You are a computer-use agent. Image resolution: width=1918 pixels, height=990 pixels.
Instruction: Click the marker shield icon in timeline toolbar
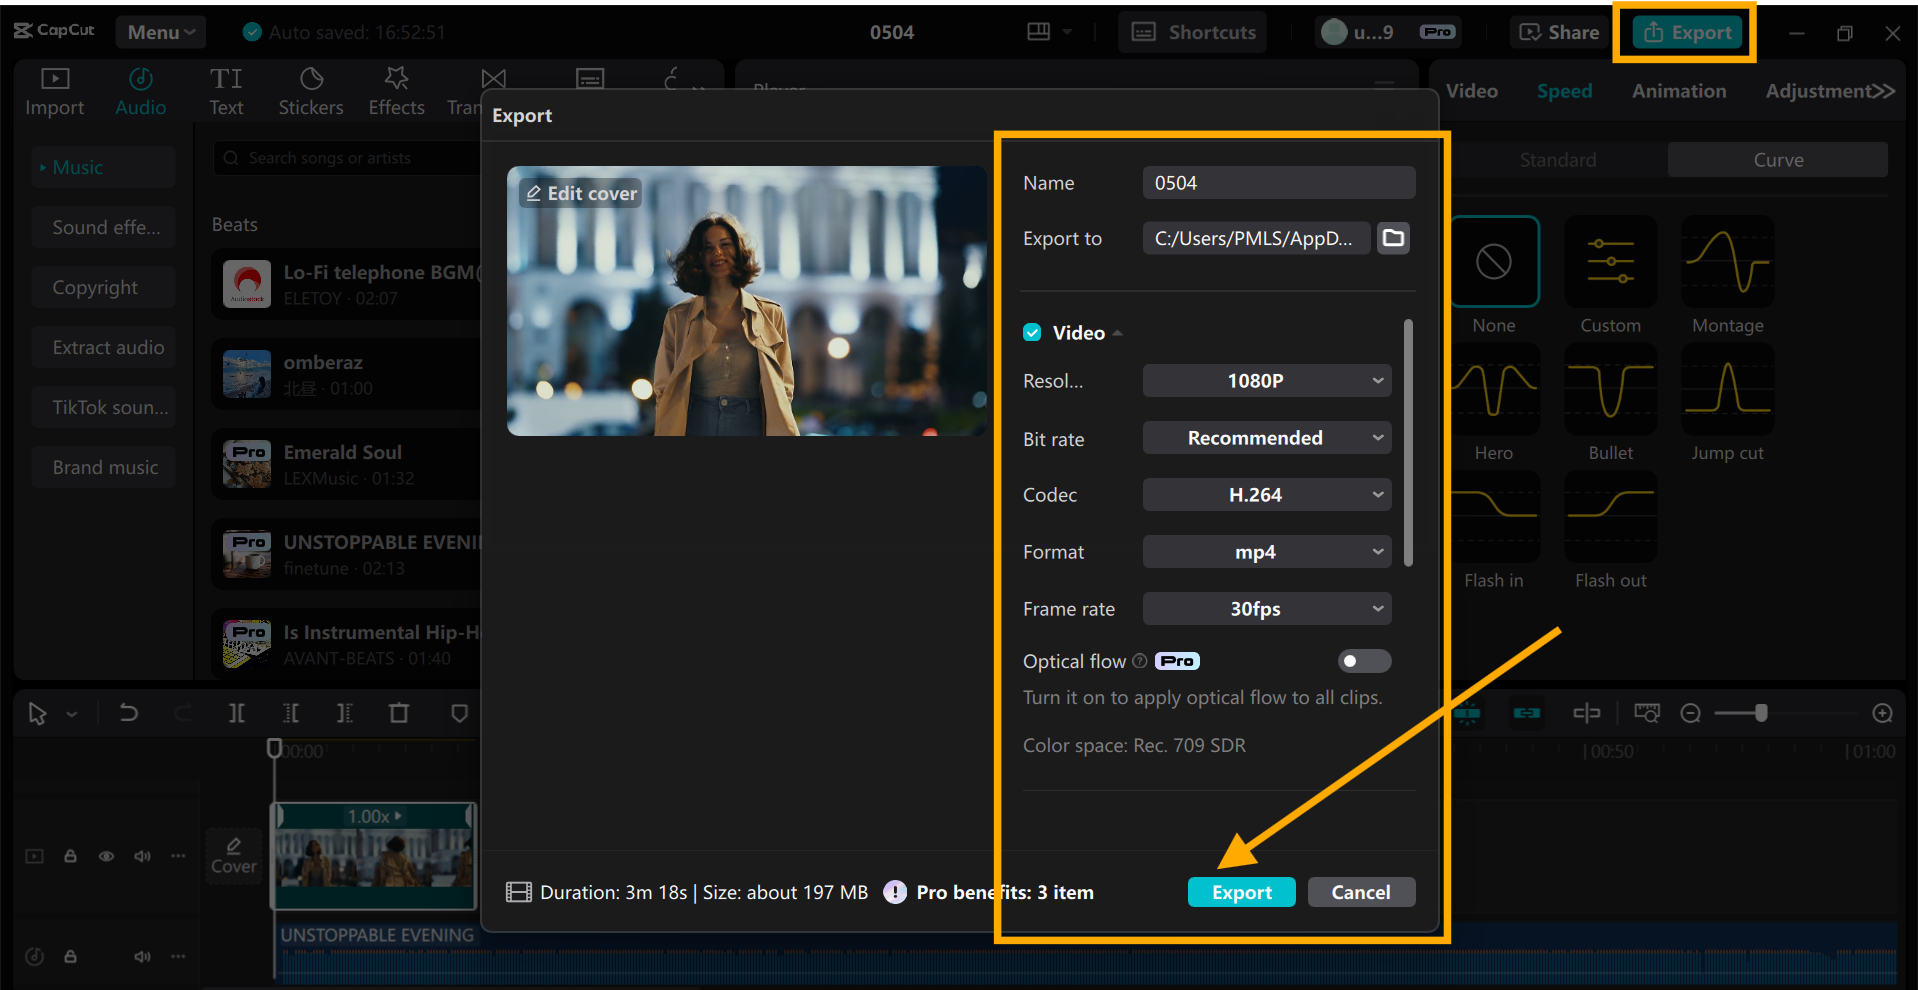pyautogui.click(x=460, y=713)
